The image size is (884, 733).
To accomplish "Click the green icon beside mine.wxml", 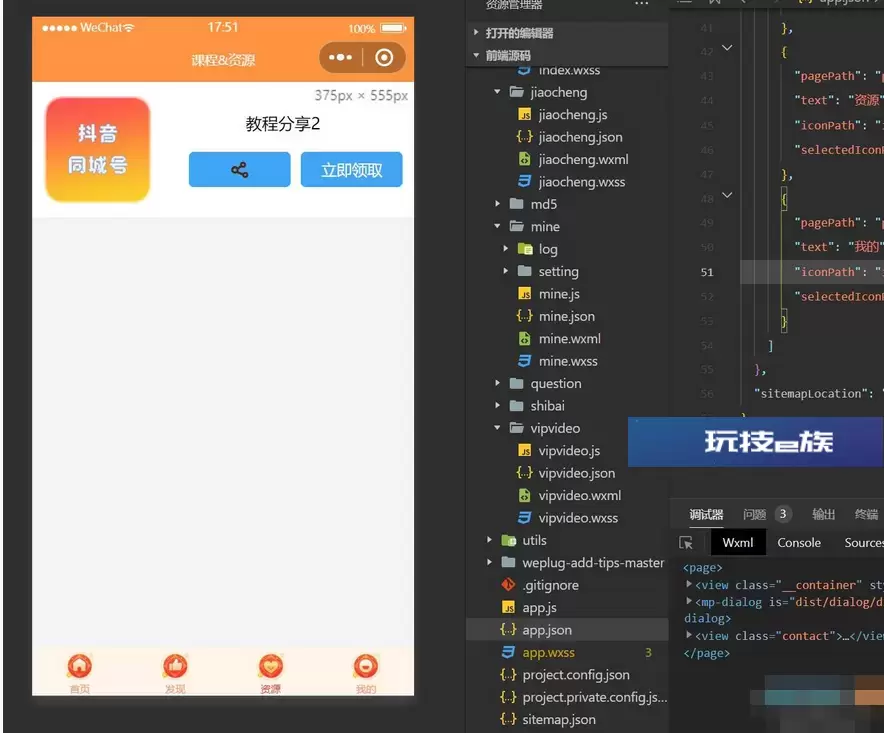I will 525,339.
